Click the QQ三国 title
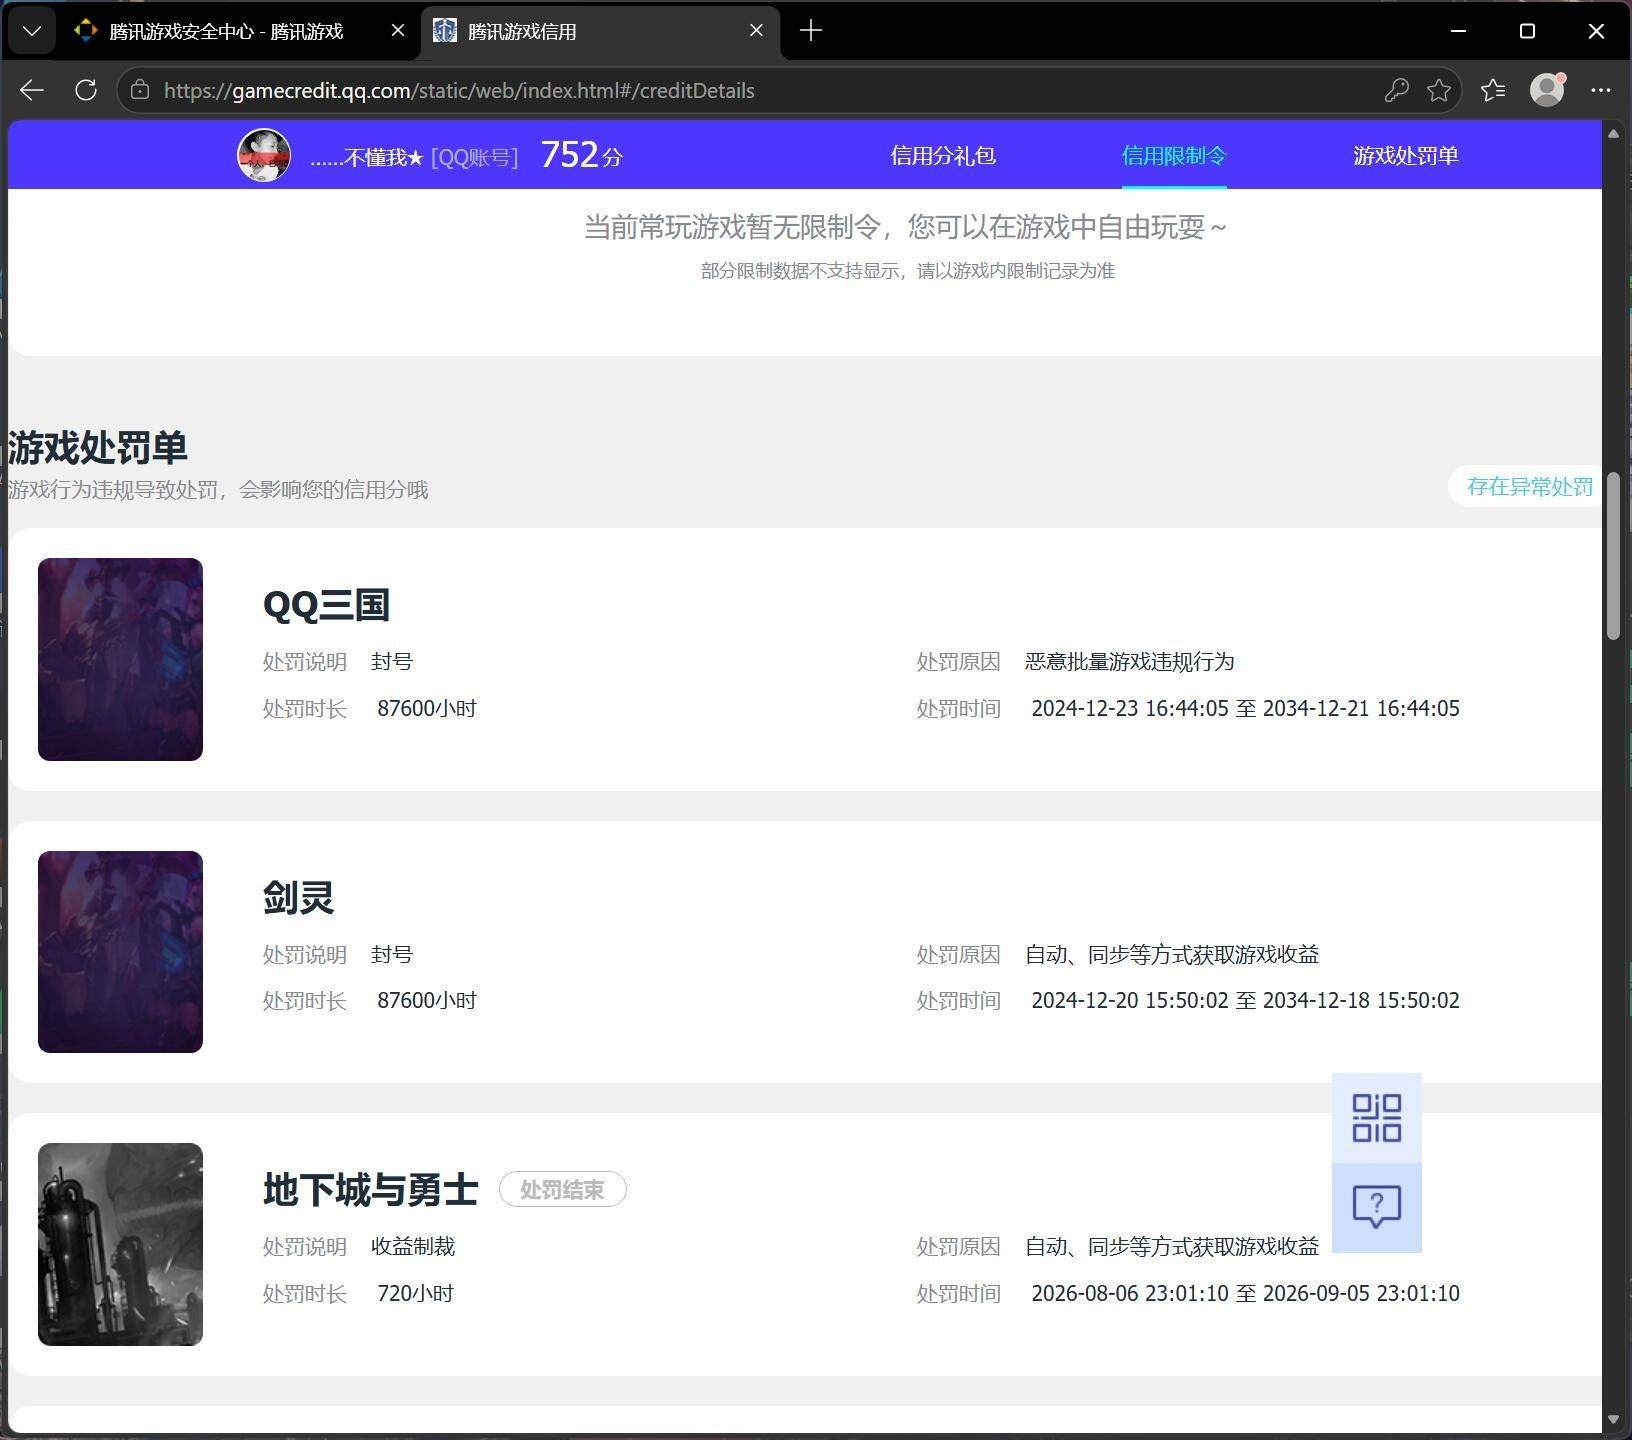Image resolution: width=1632 pixels, height=1440 pixels. [x=326, y=605]
